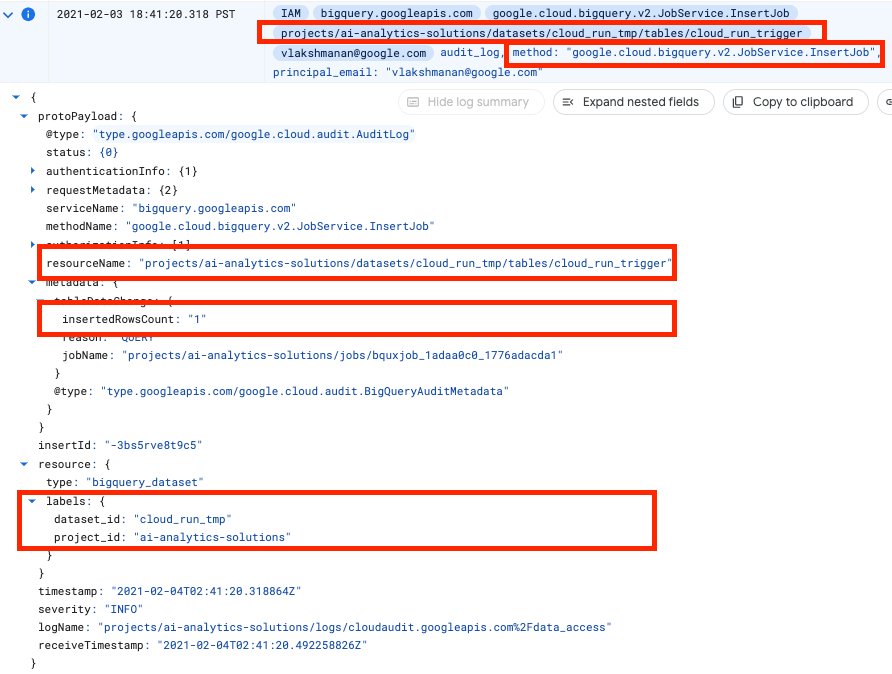Click Expand nested fields button

pyautogui.click(x=633, y=102)
